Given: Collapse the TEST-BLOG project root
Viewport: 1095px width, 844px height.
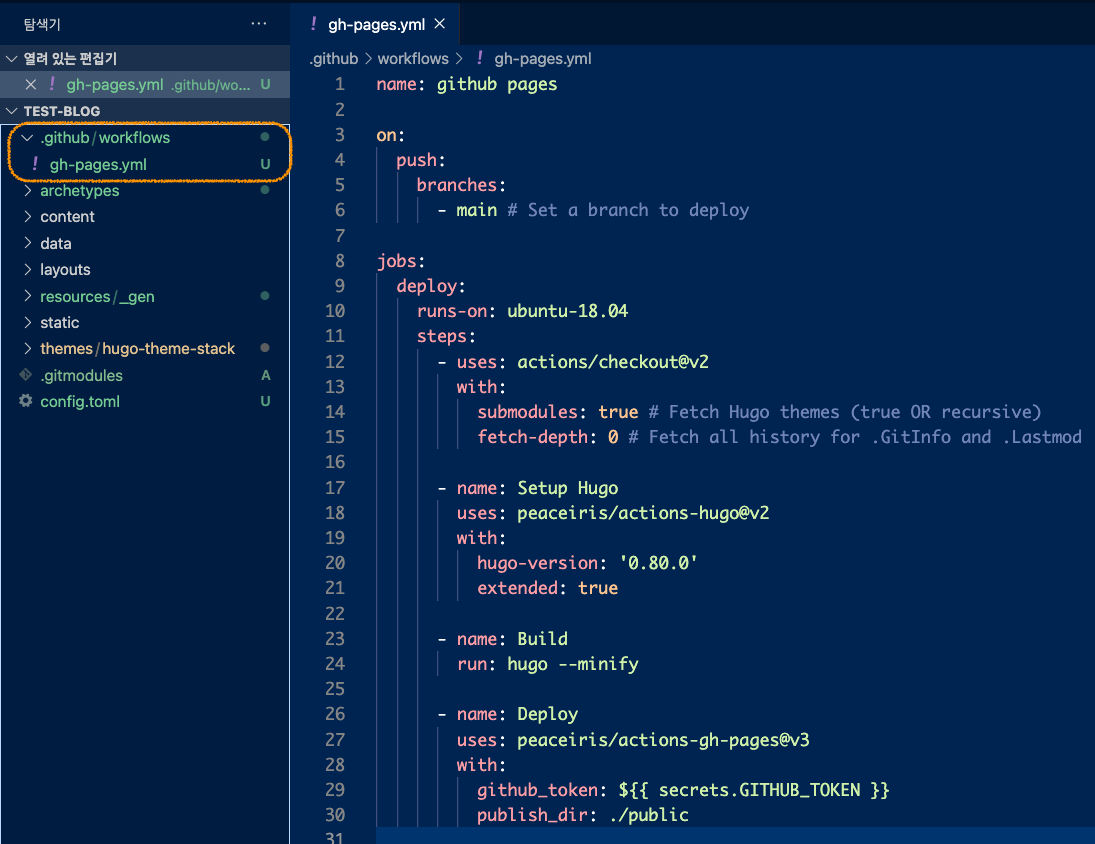Looking at the screenshot, I should [12, 111].
